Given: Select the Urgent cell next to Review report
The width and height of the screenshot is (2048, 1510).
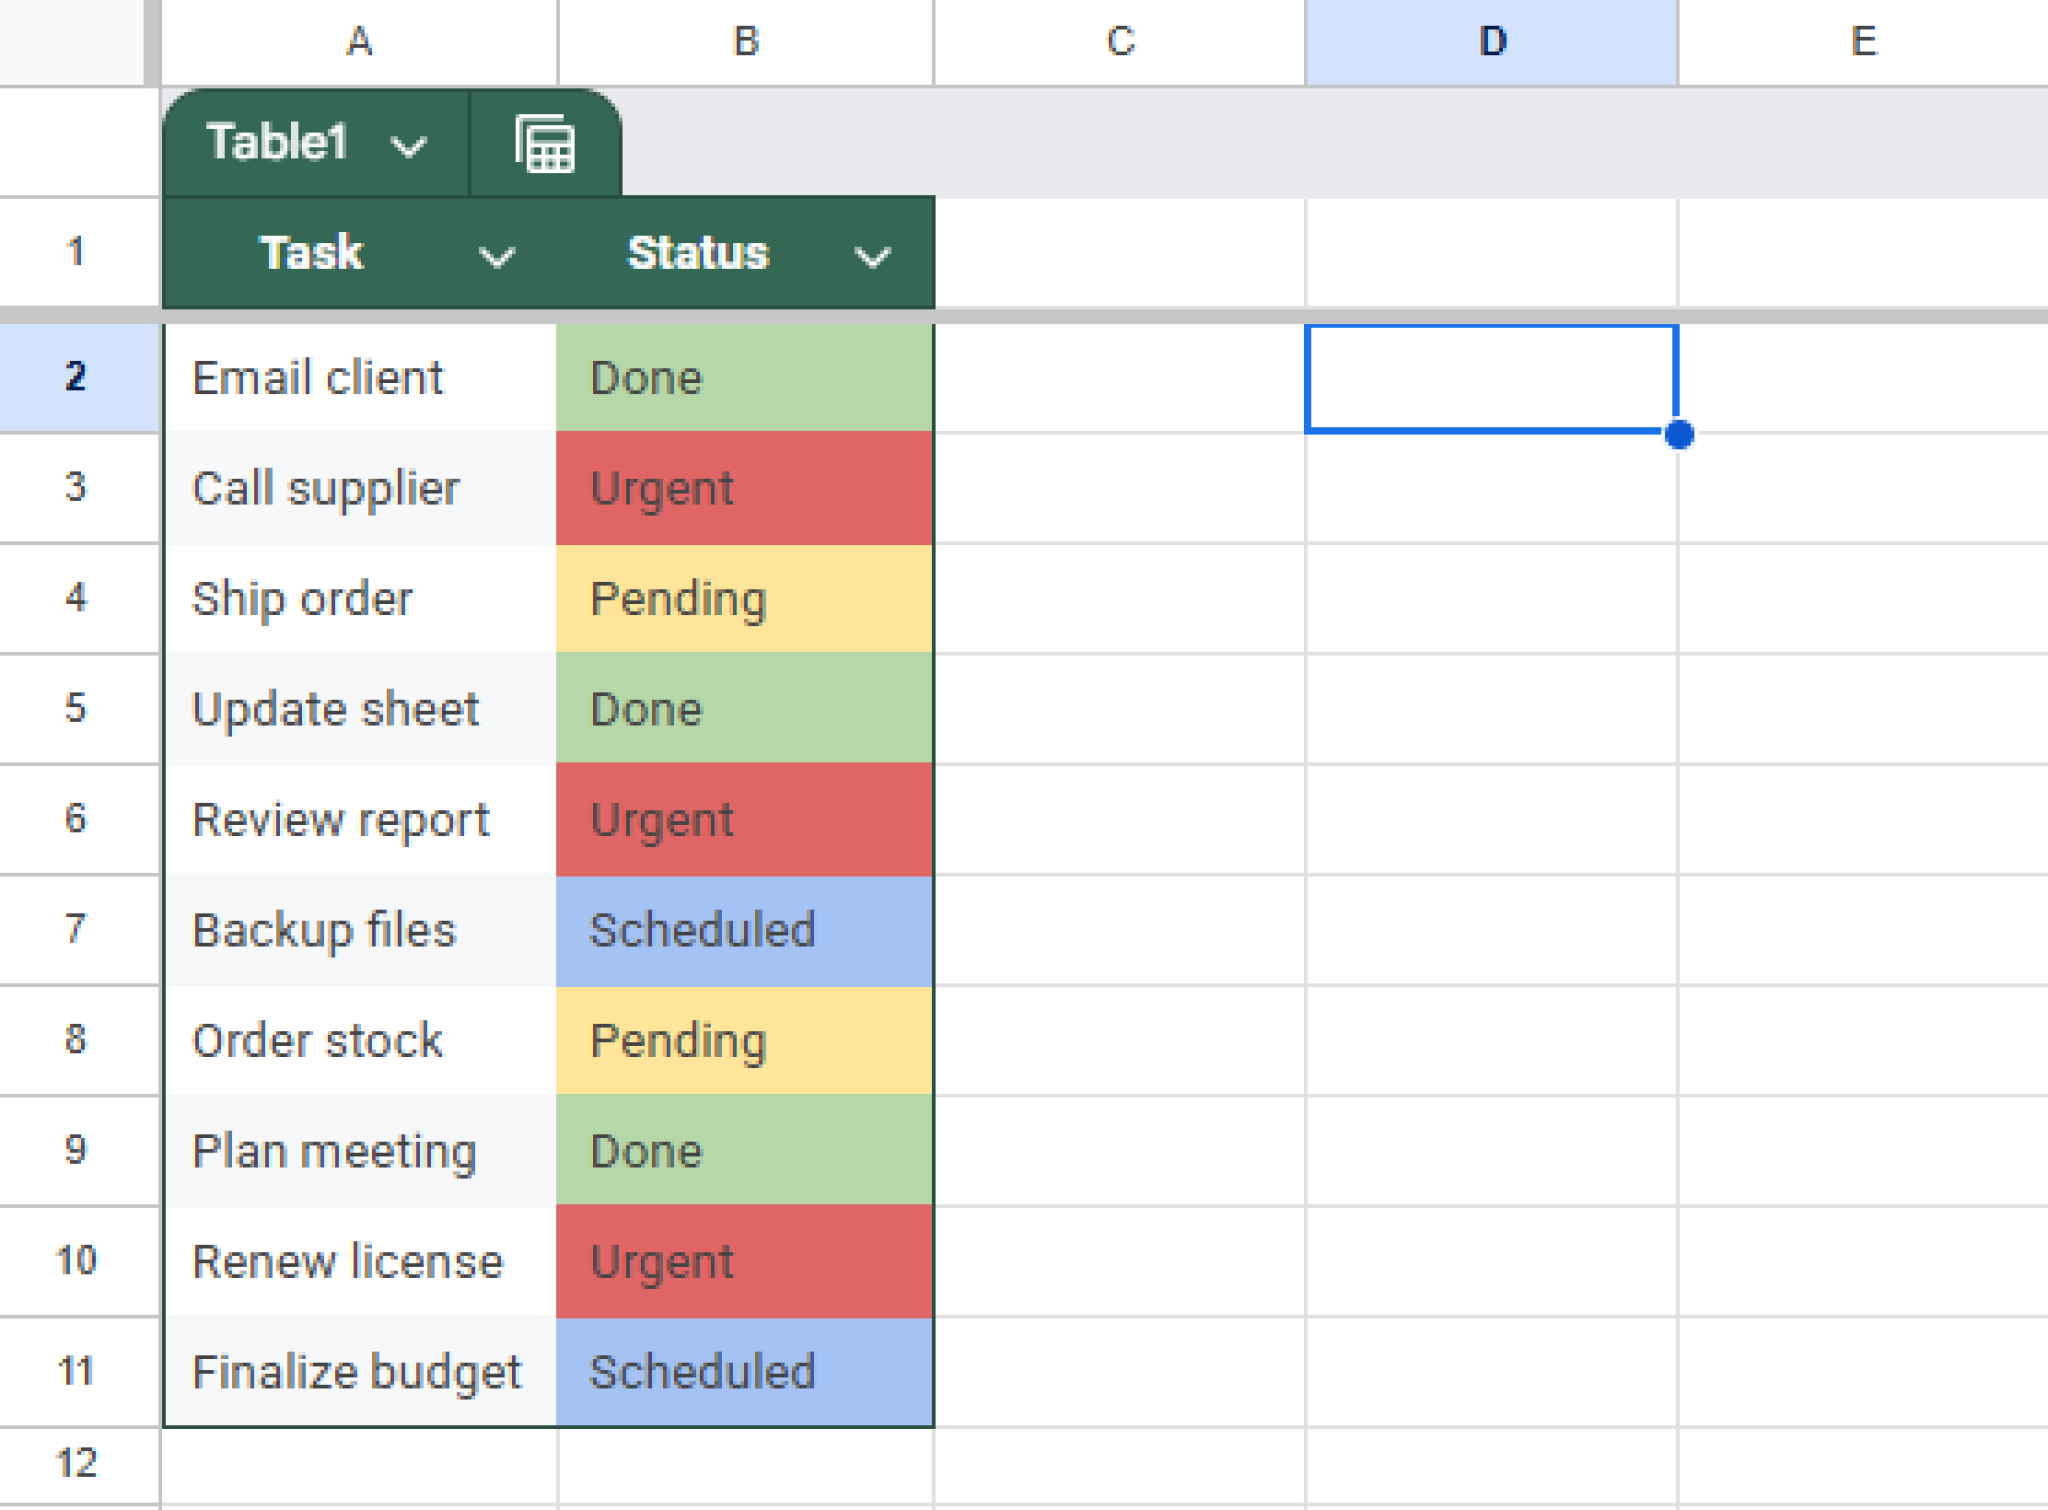Looking at the screenshot, I should pyautogui.click(x=744, y=819).
